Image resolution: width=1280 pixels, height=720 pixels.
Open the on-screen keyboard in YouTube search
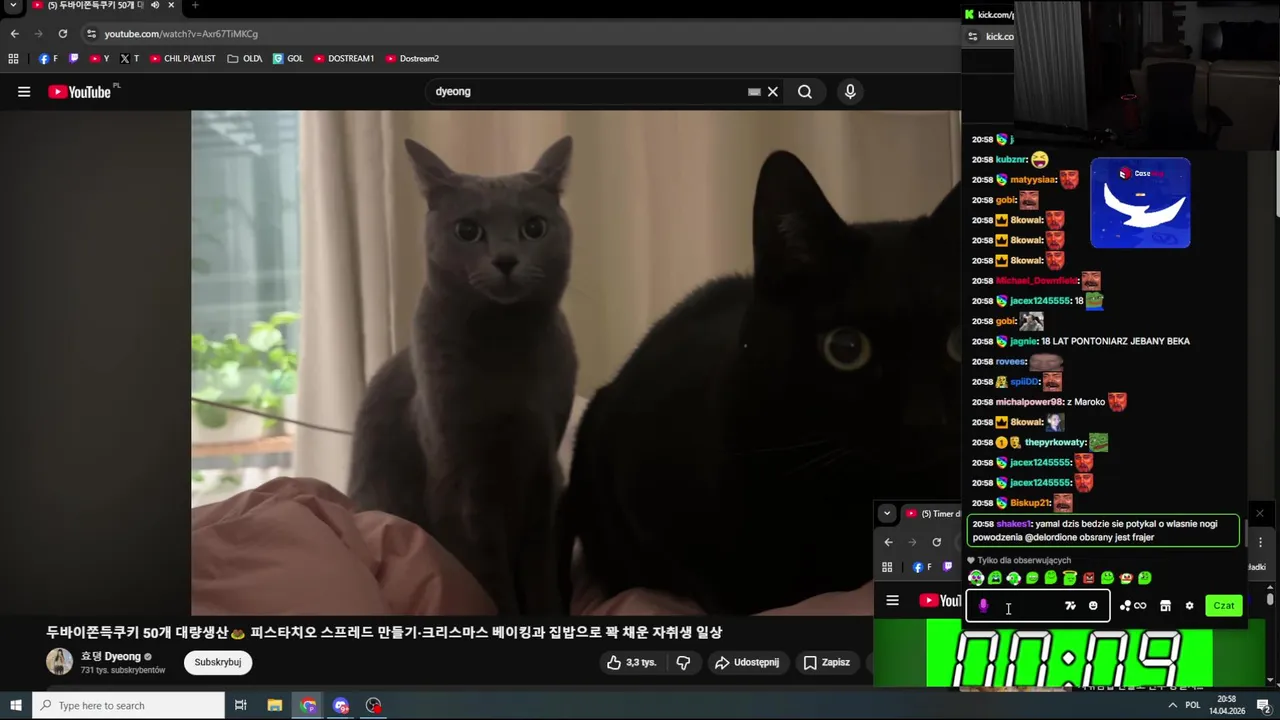point(754,92)
